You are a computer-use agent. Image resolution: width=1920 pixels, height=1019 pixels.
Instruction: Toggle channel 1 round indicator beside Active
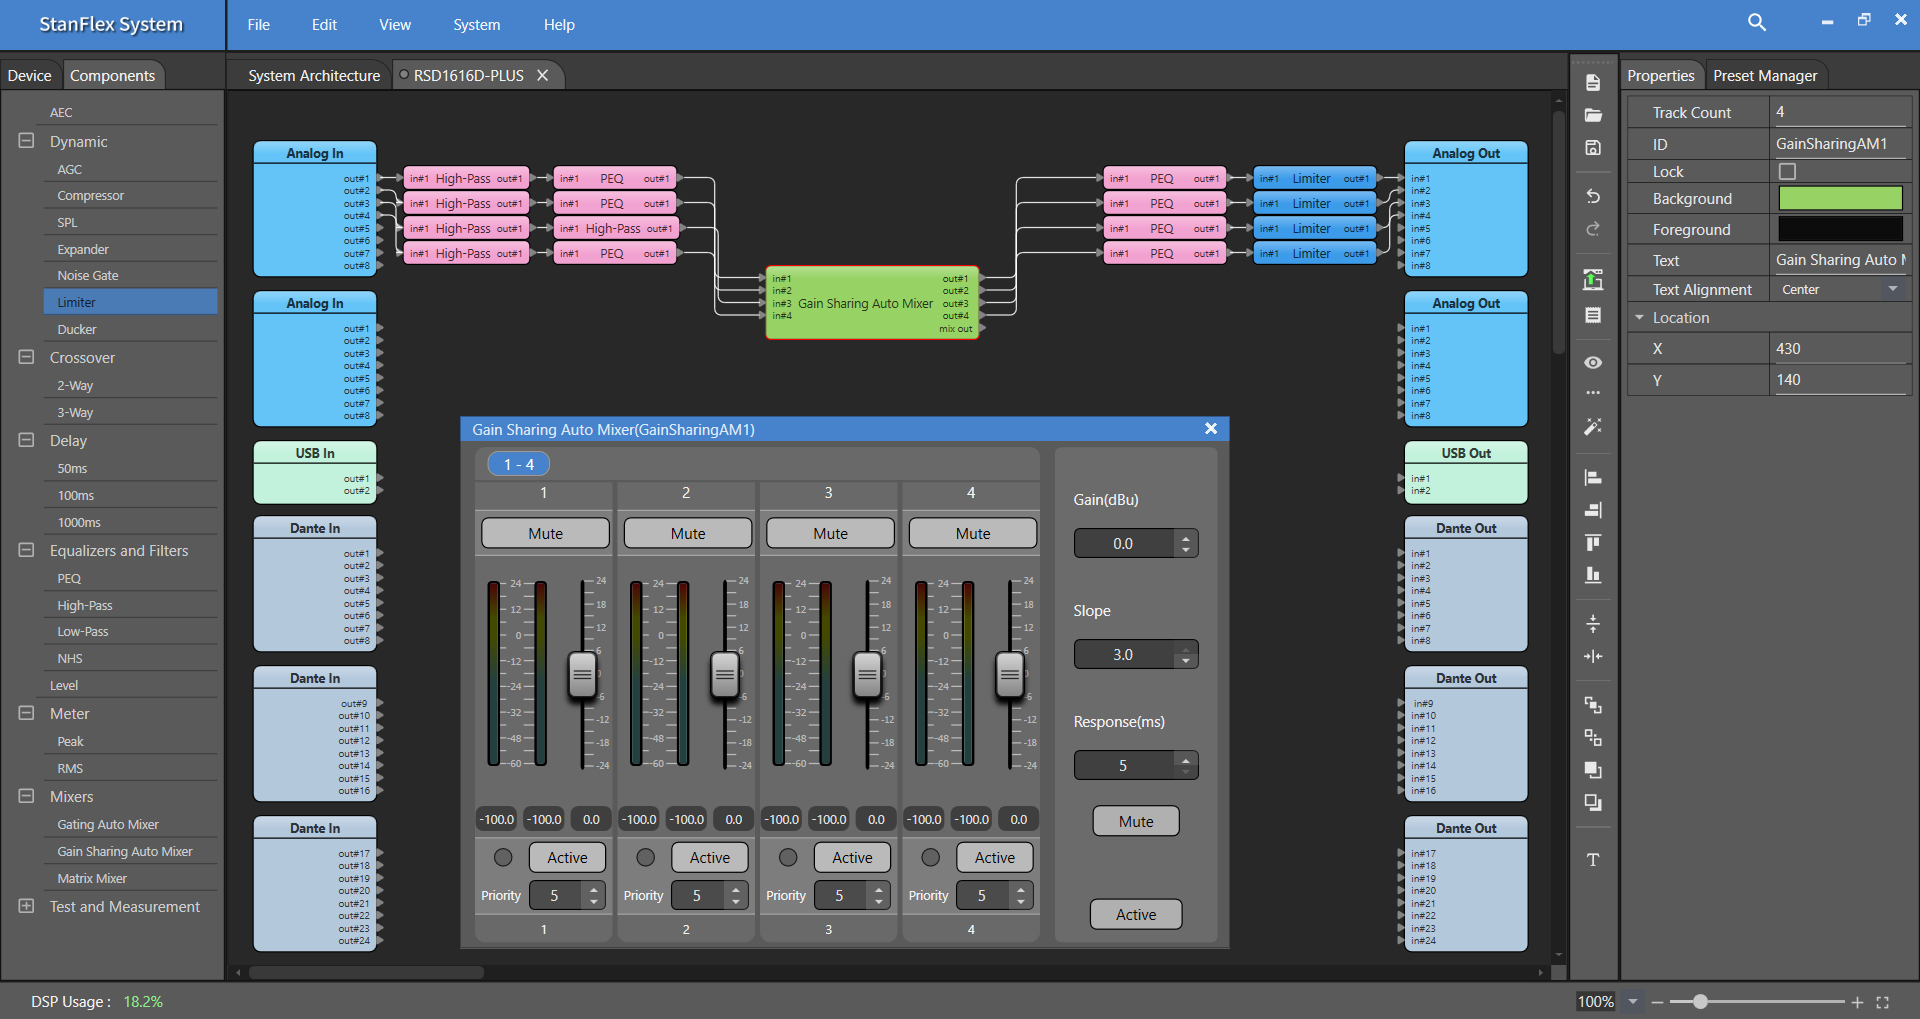(503, 858)
